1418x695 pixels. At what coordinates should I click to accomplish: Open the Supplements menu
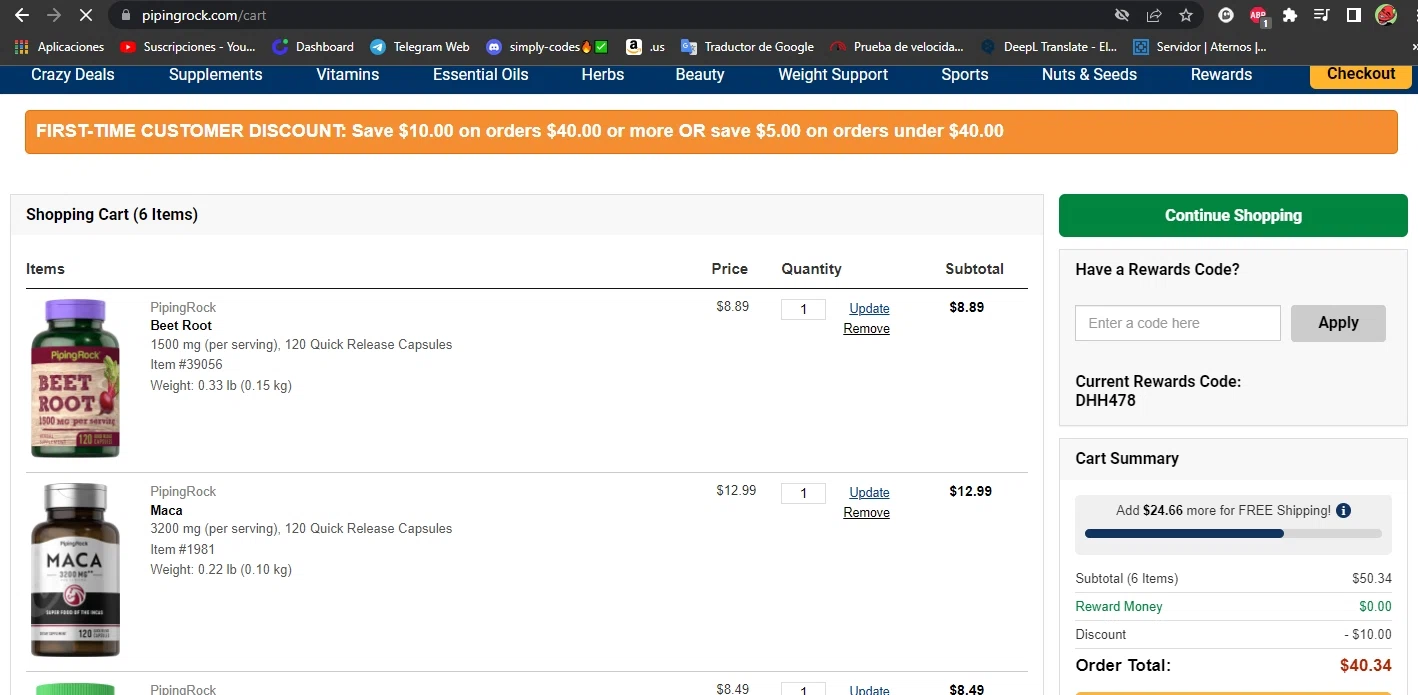click(x=215, y=75)
